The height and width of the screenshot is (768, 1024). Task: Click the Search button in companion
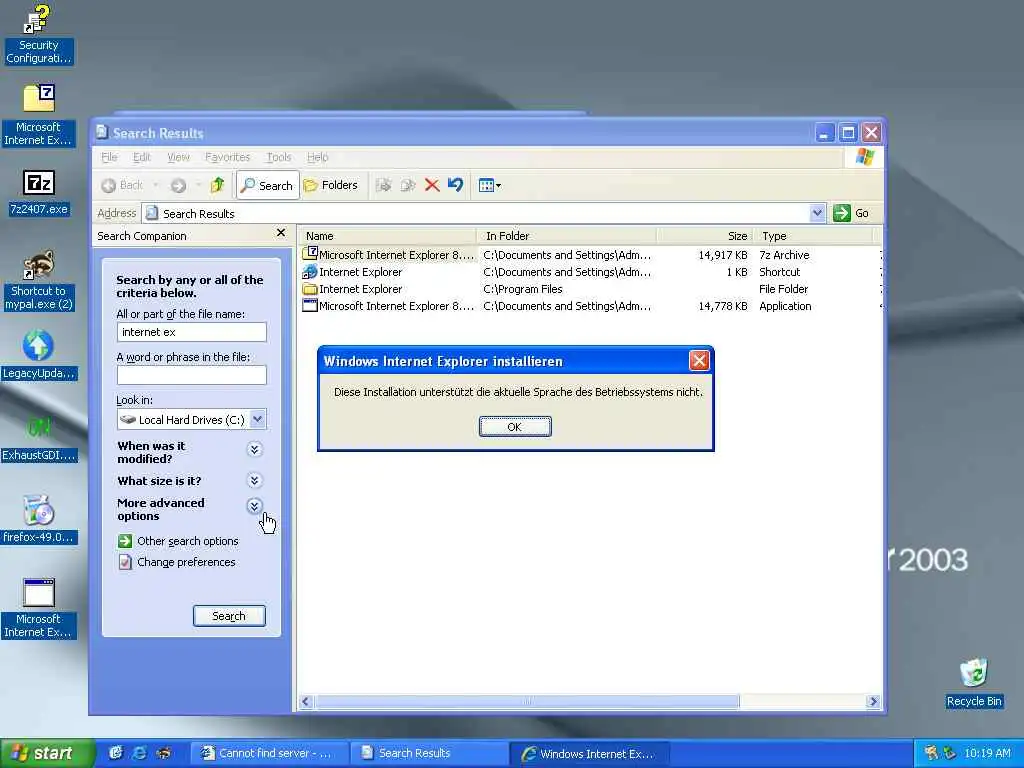click(229, 616)
